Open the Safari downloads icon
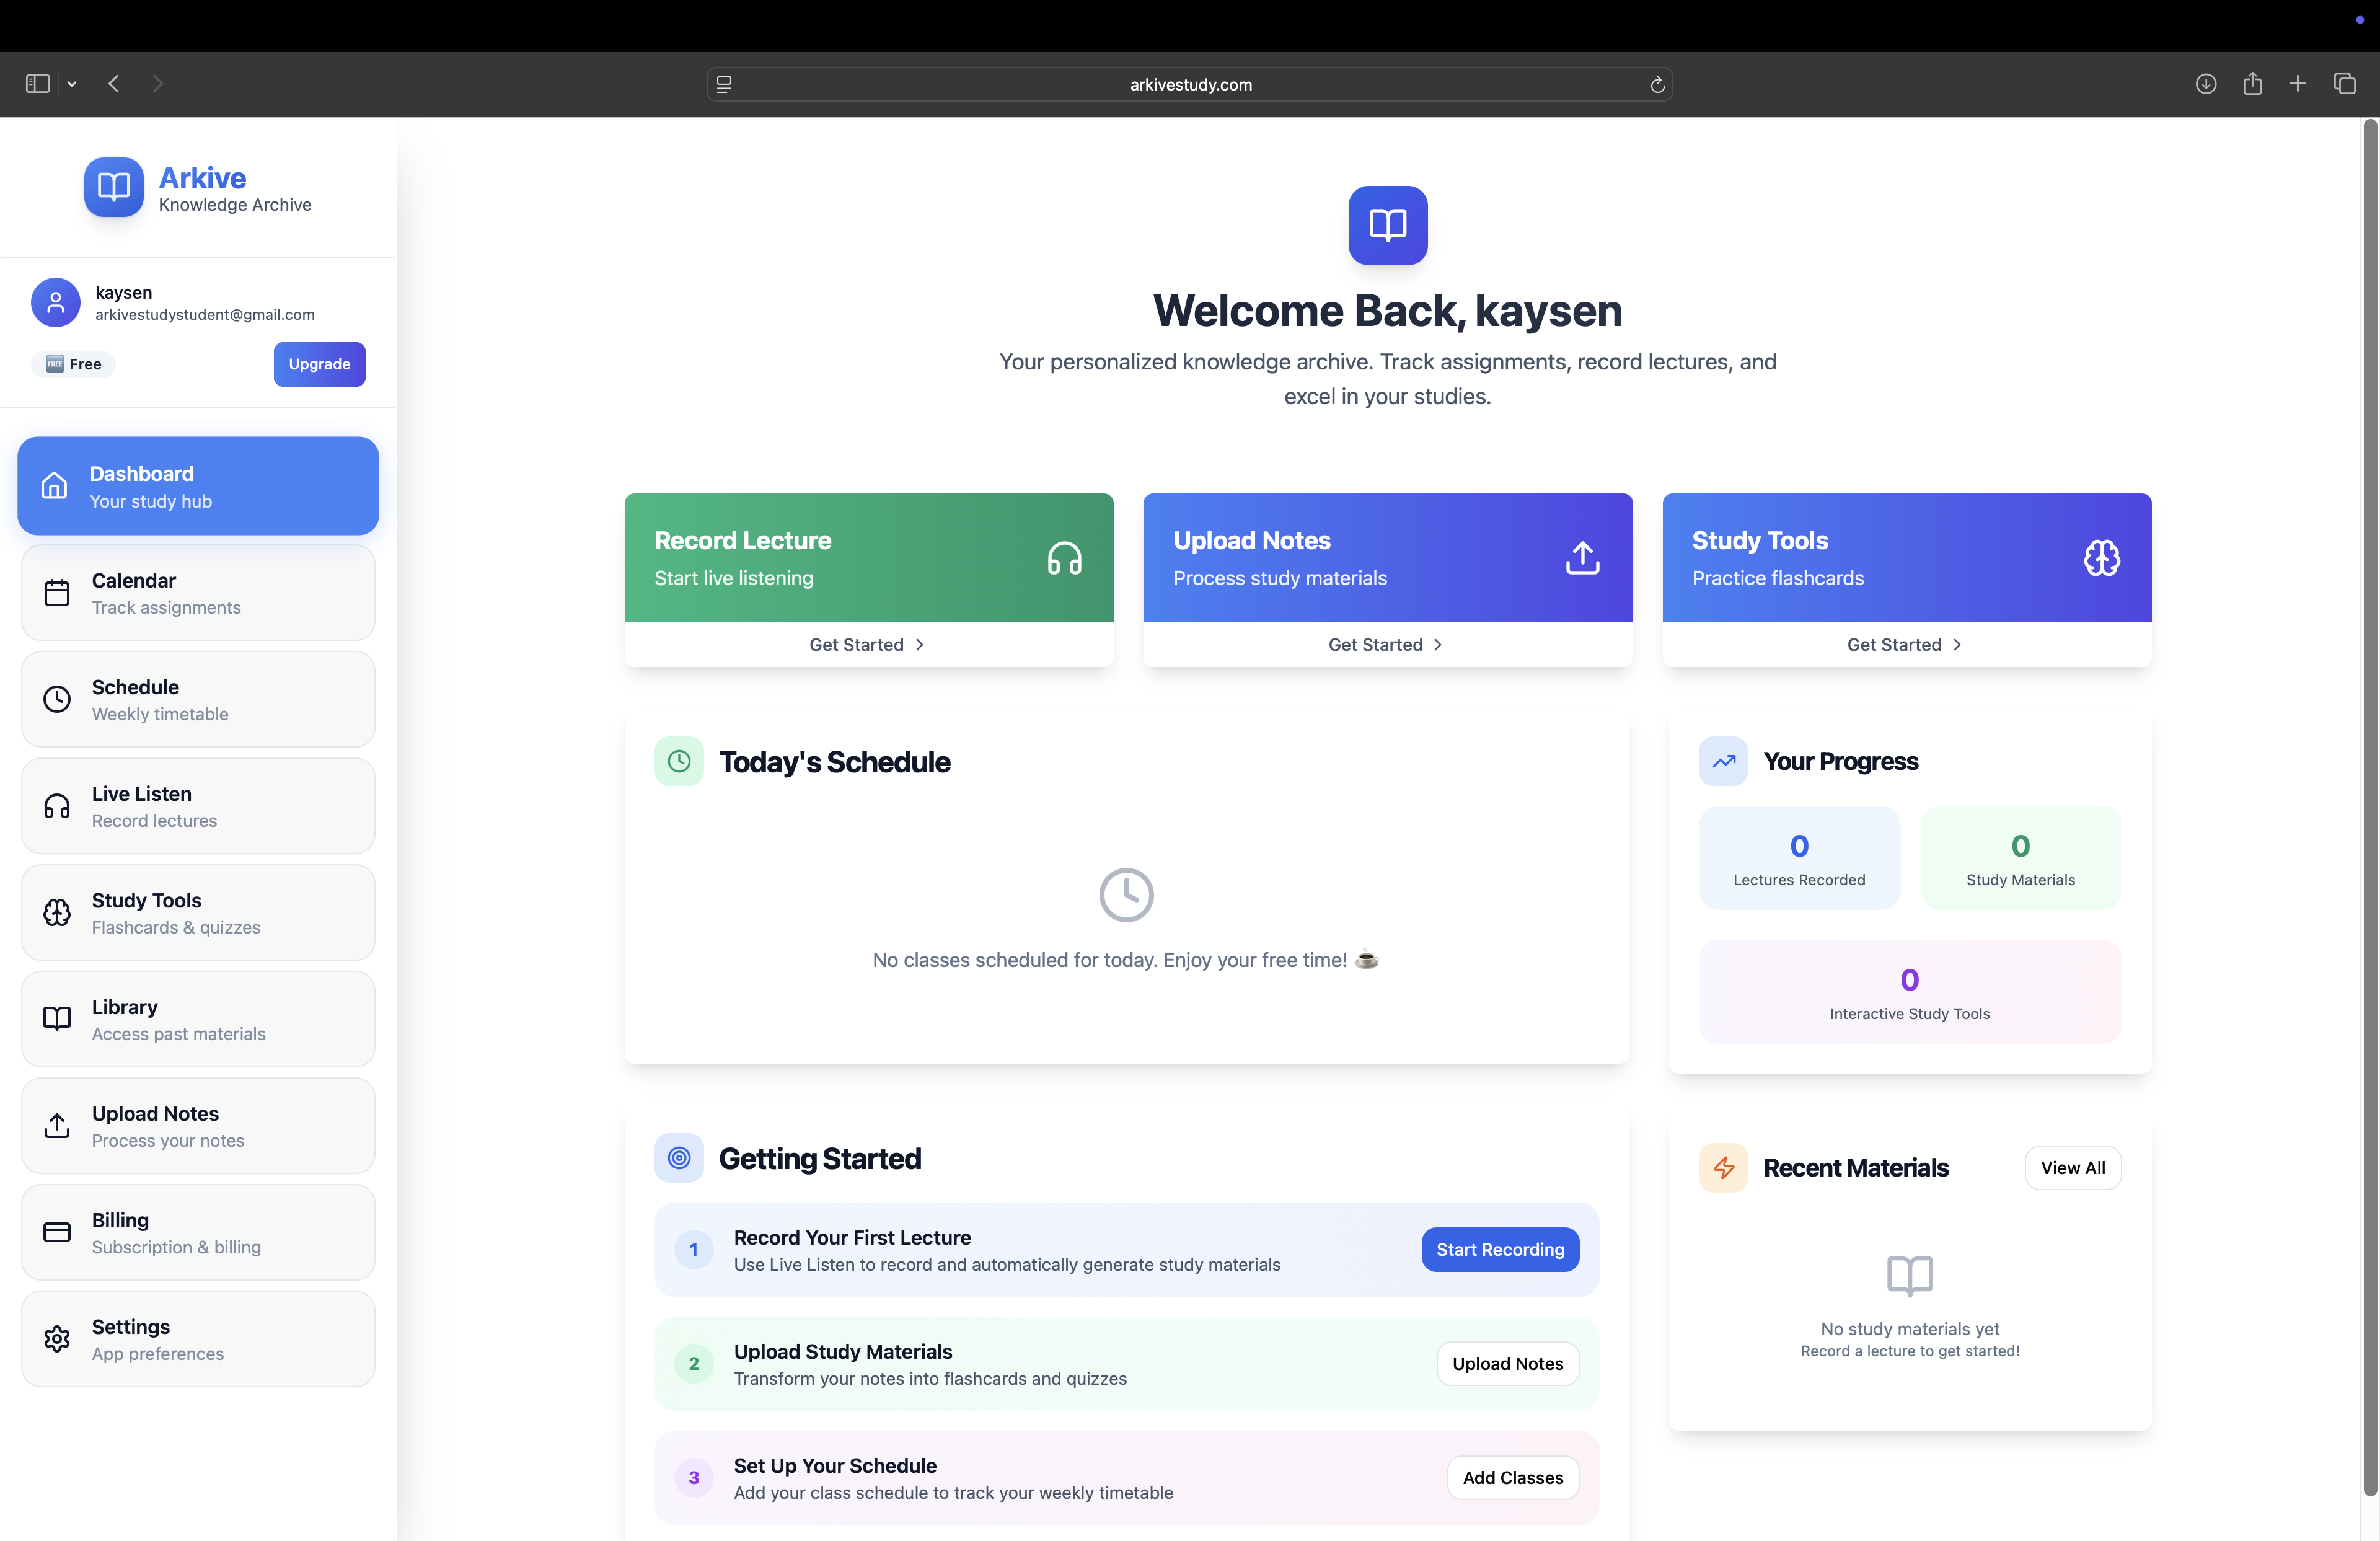Image resolution: width=2380 pixels, height=1541 pixels. pyautogui.click(x=2205, y=84)
